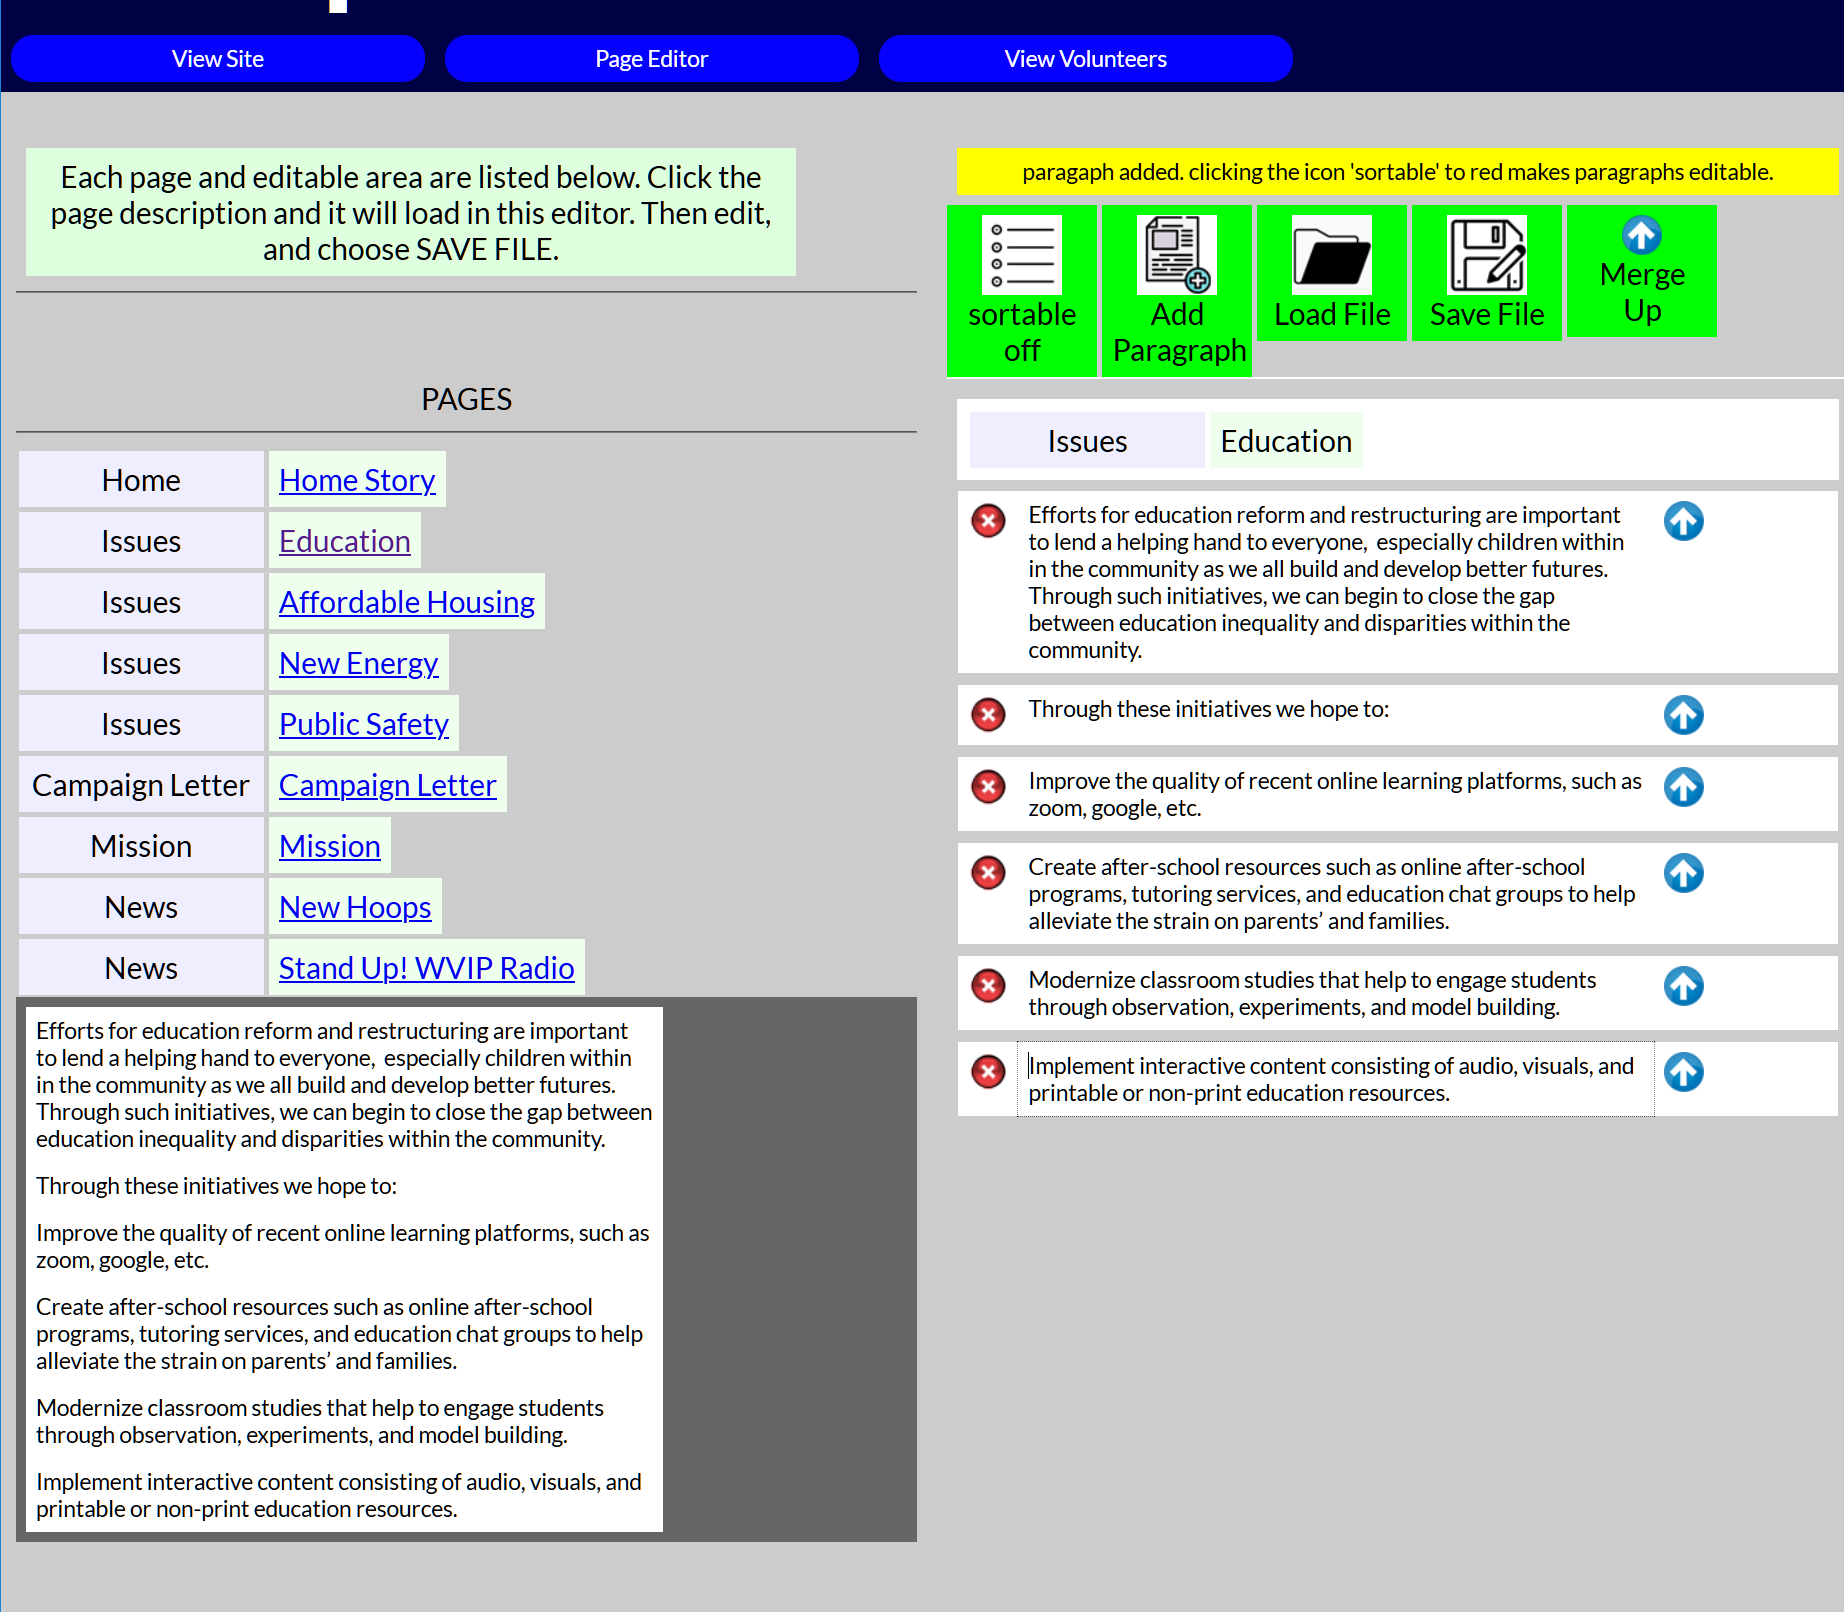Delete the 'Efforts for education reform' paragraph

tap(988, 521)
